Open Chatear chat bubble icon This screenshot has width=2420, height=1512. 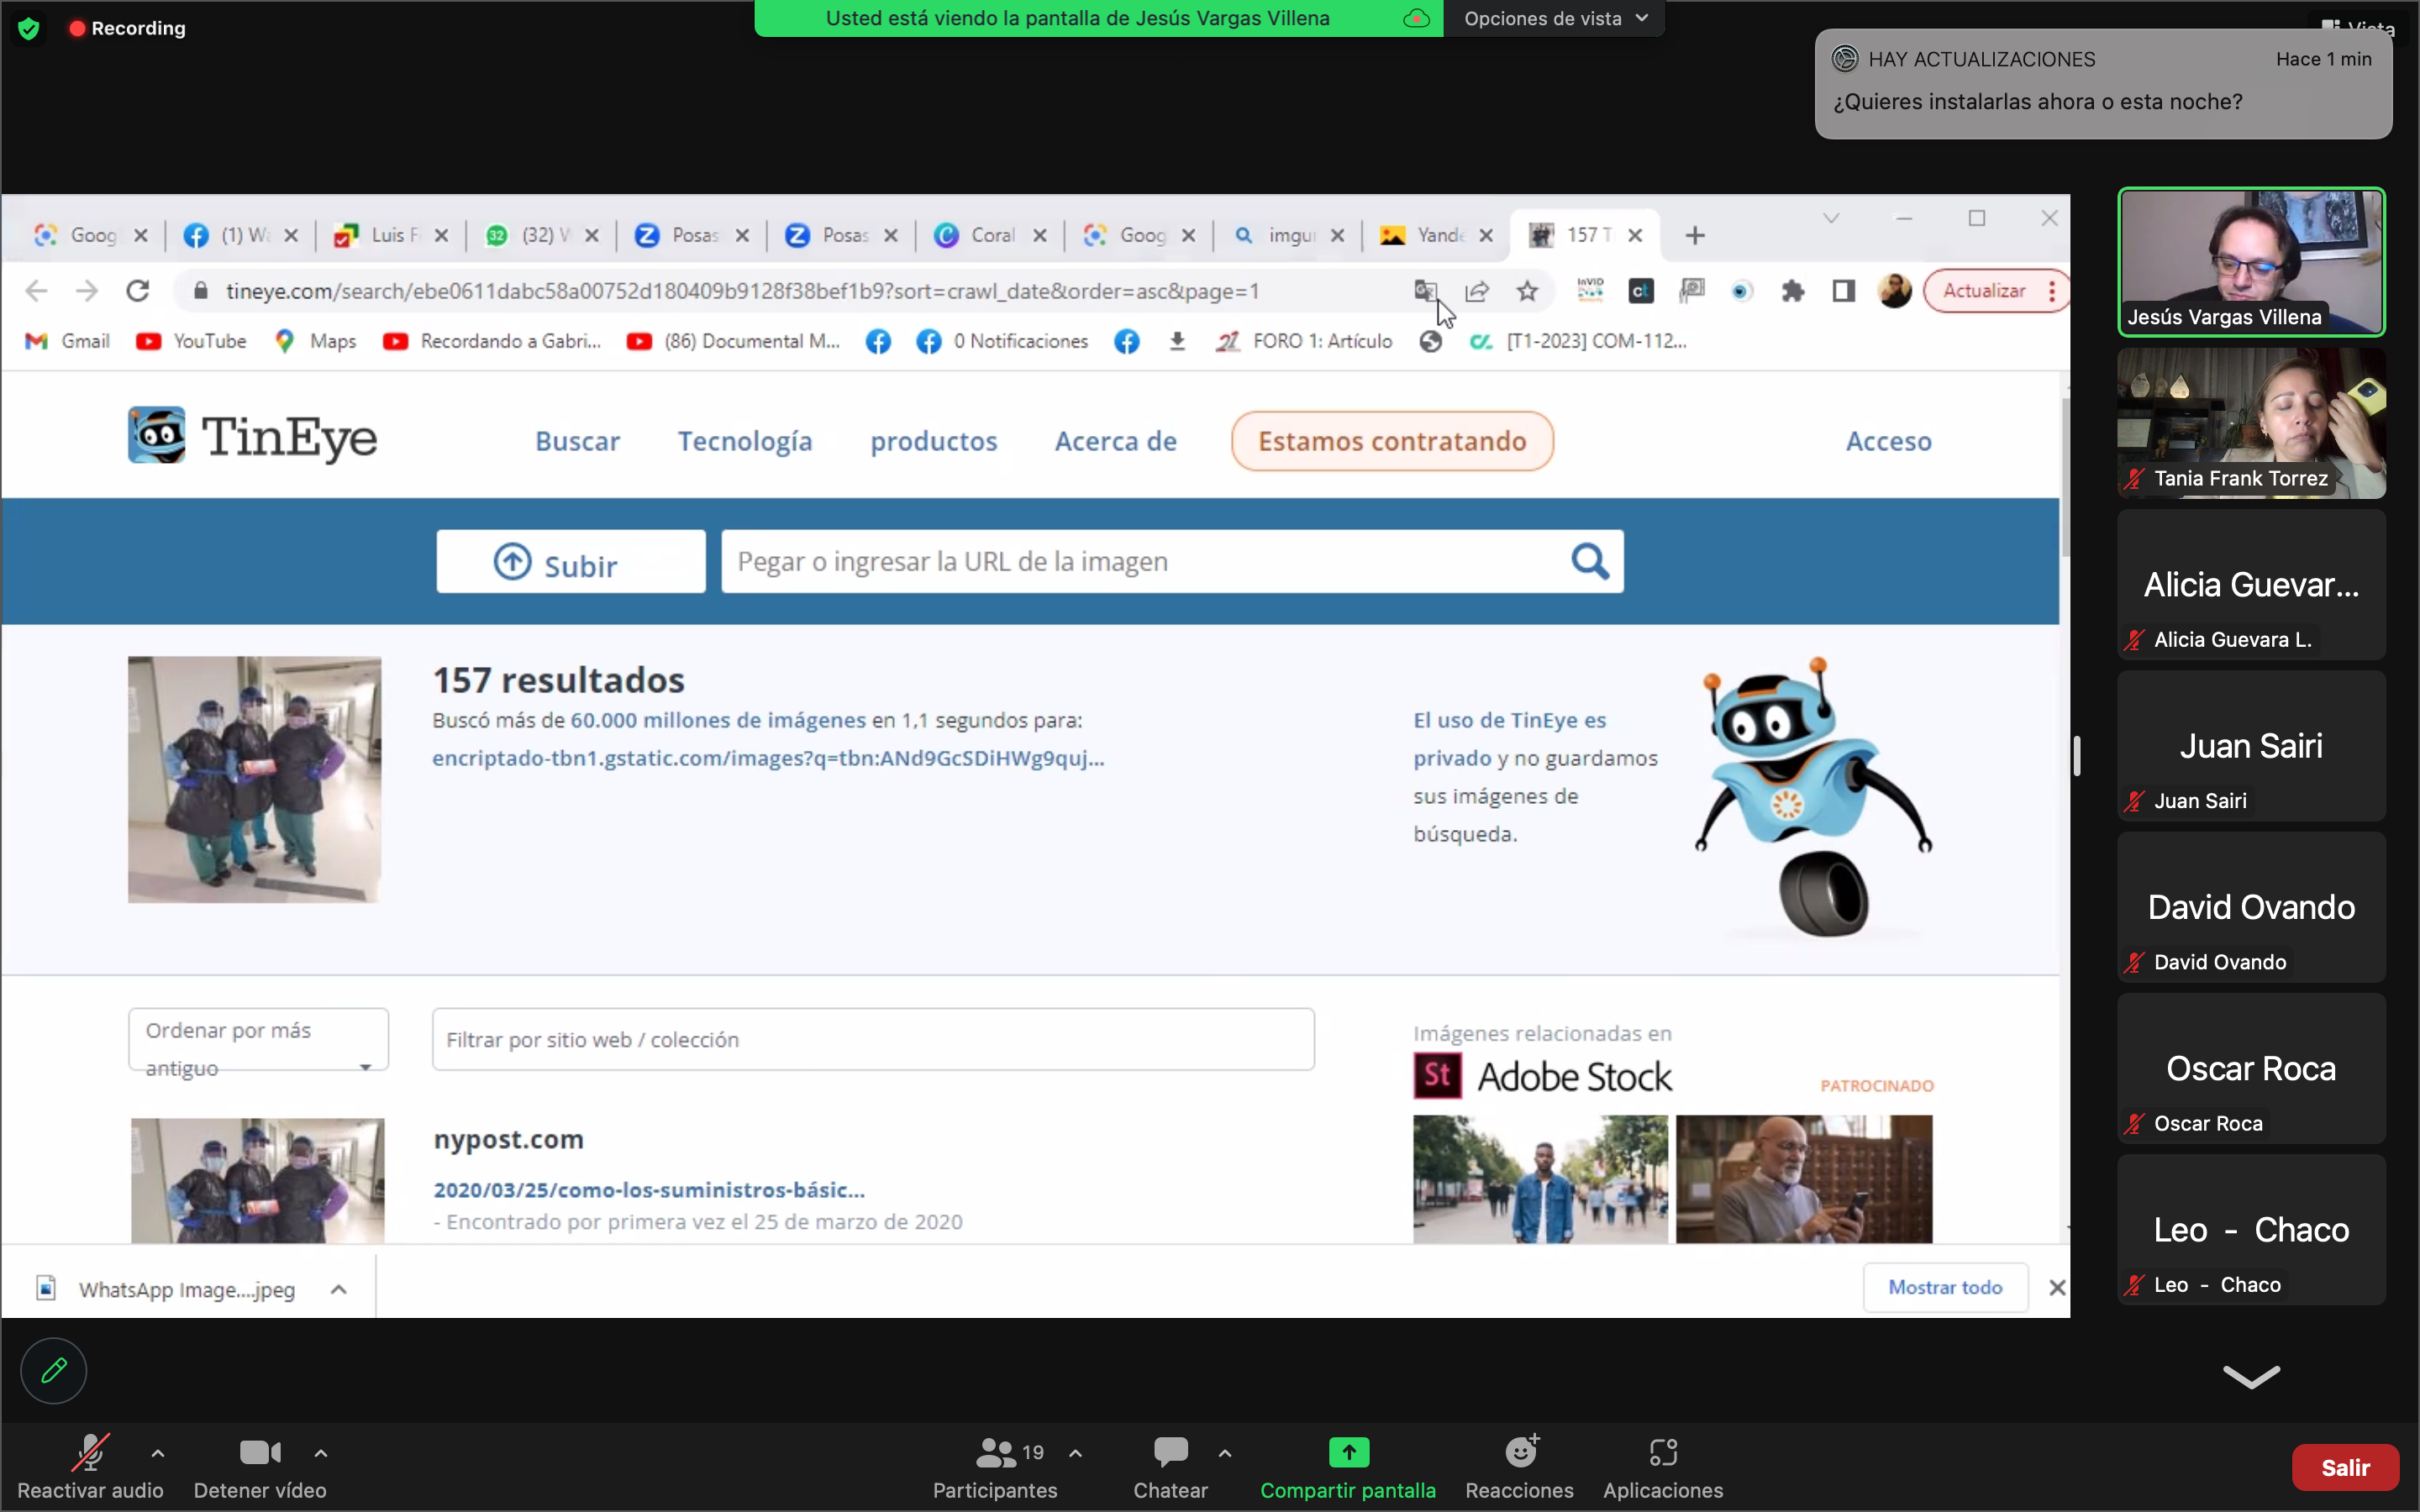1170,1452
